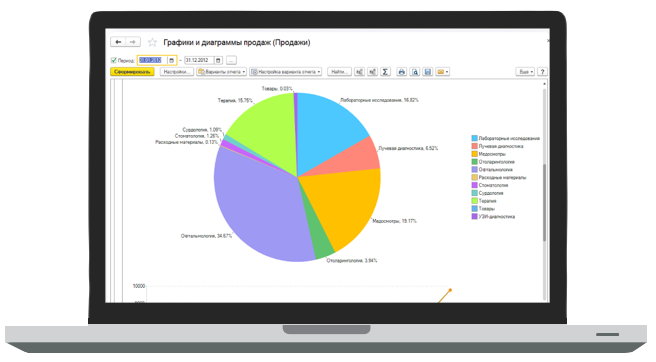Add report to favorites with star

point(152,42)
